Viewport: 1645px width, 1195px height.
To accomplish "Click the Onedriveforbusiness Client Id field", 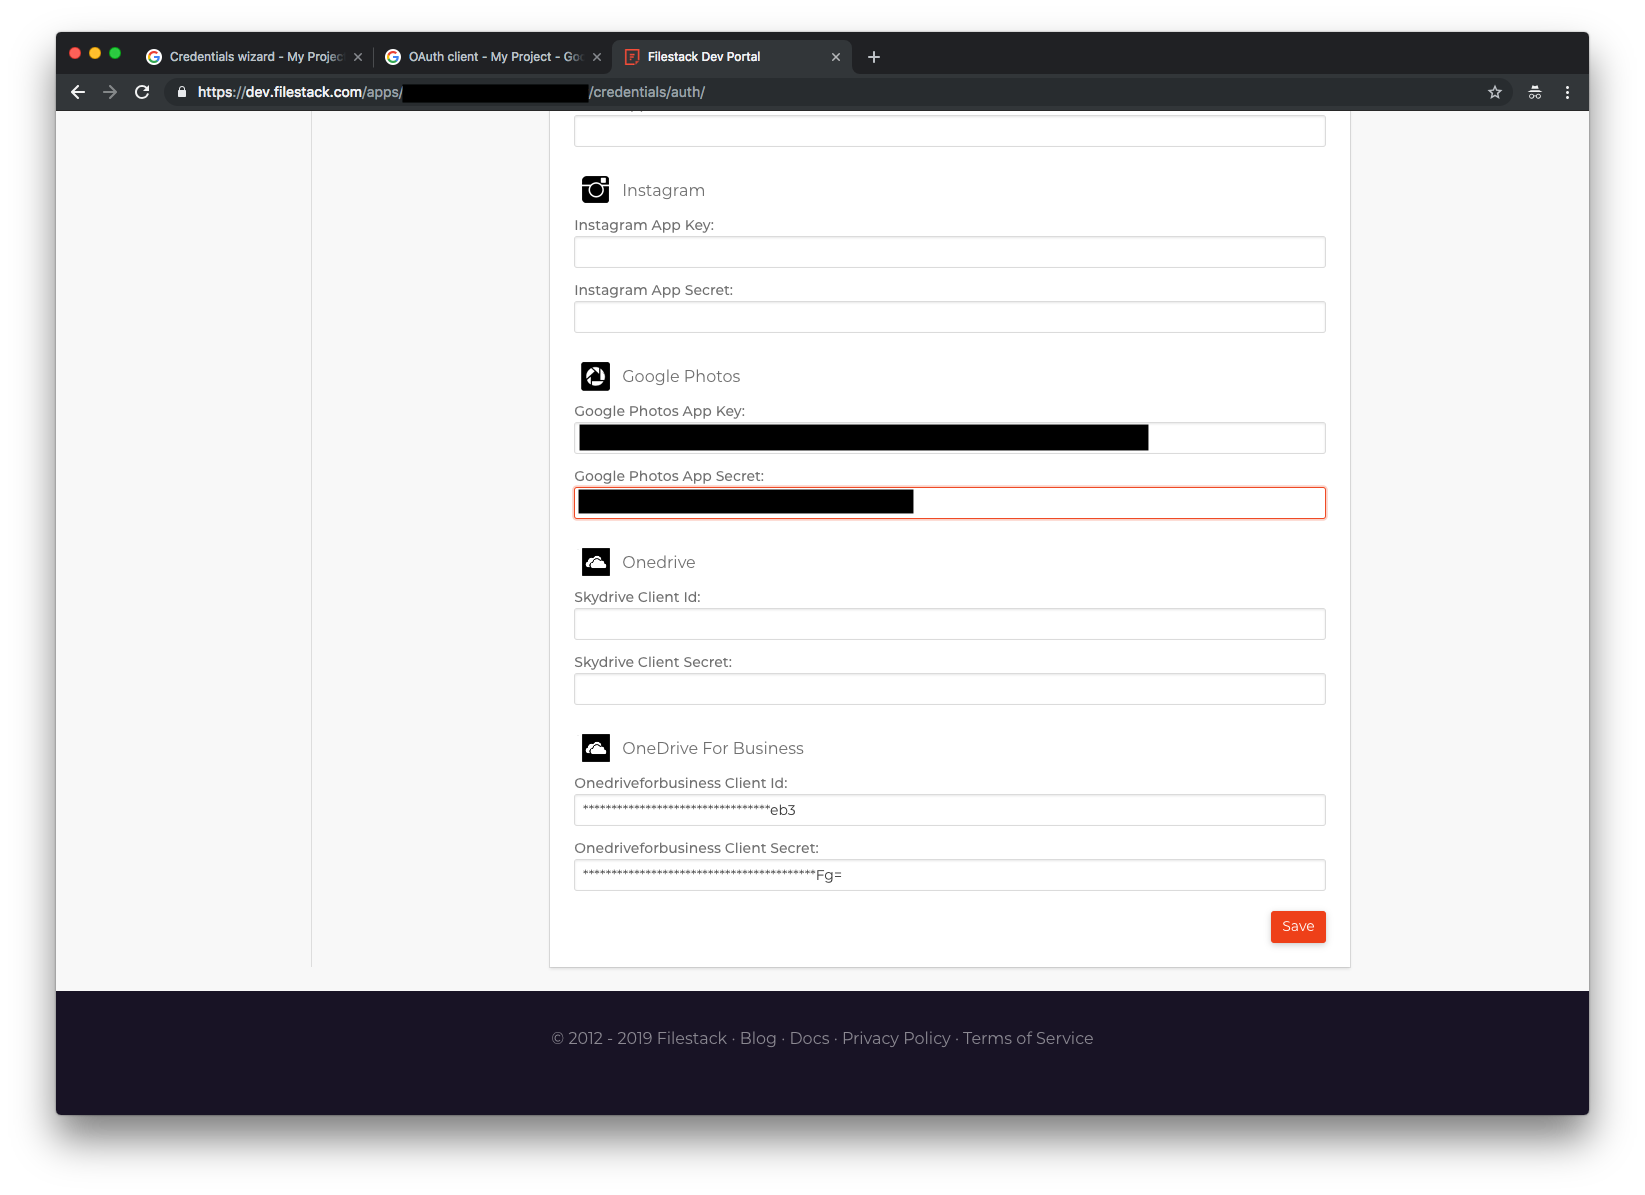I will point(950,810).
